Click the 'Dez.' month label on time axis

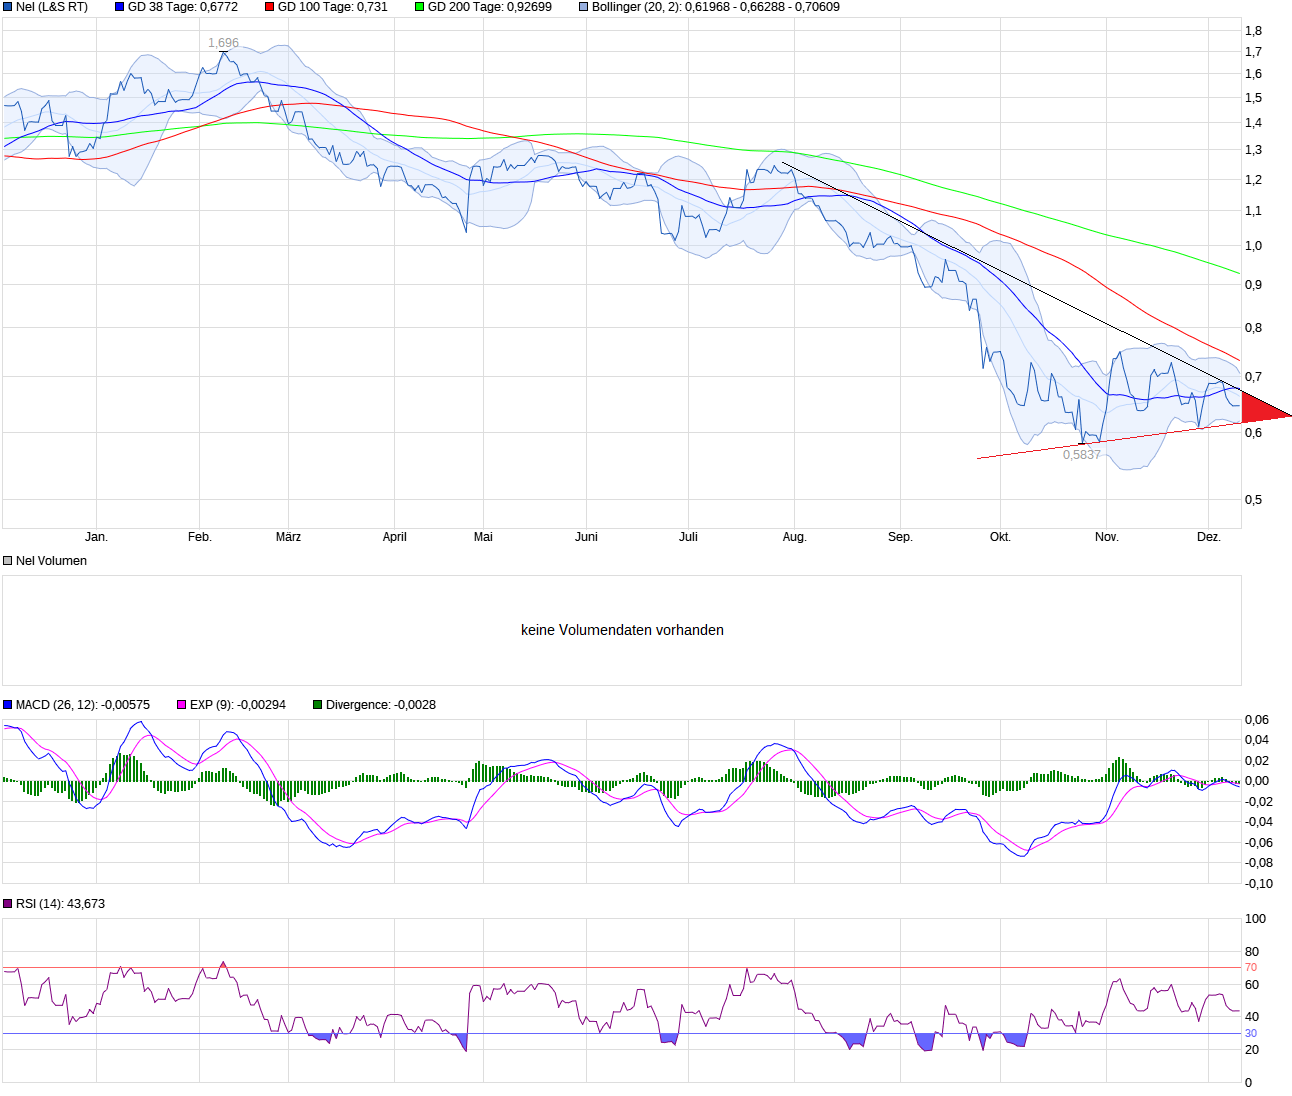[1209, 537]
